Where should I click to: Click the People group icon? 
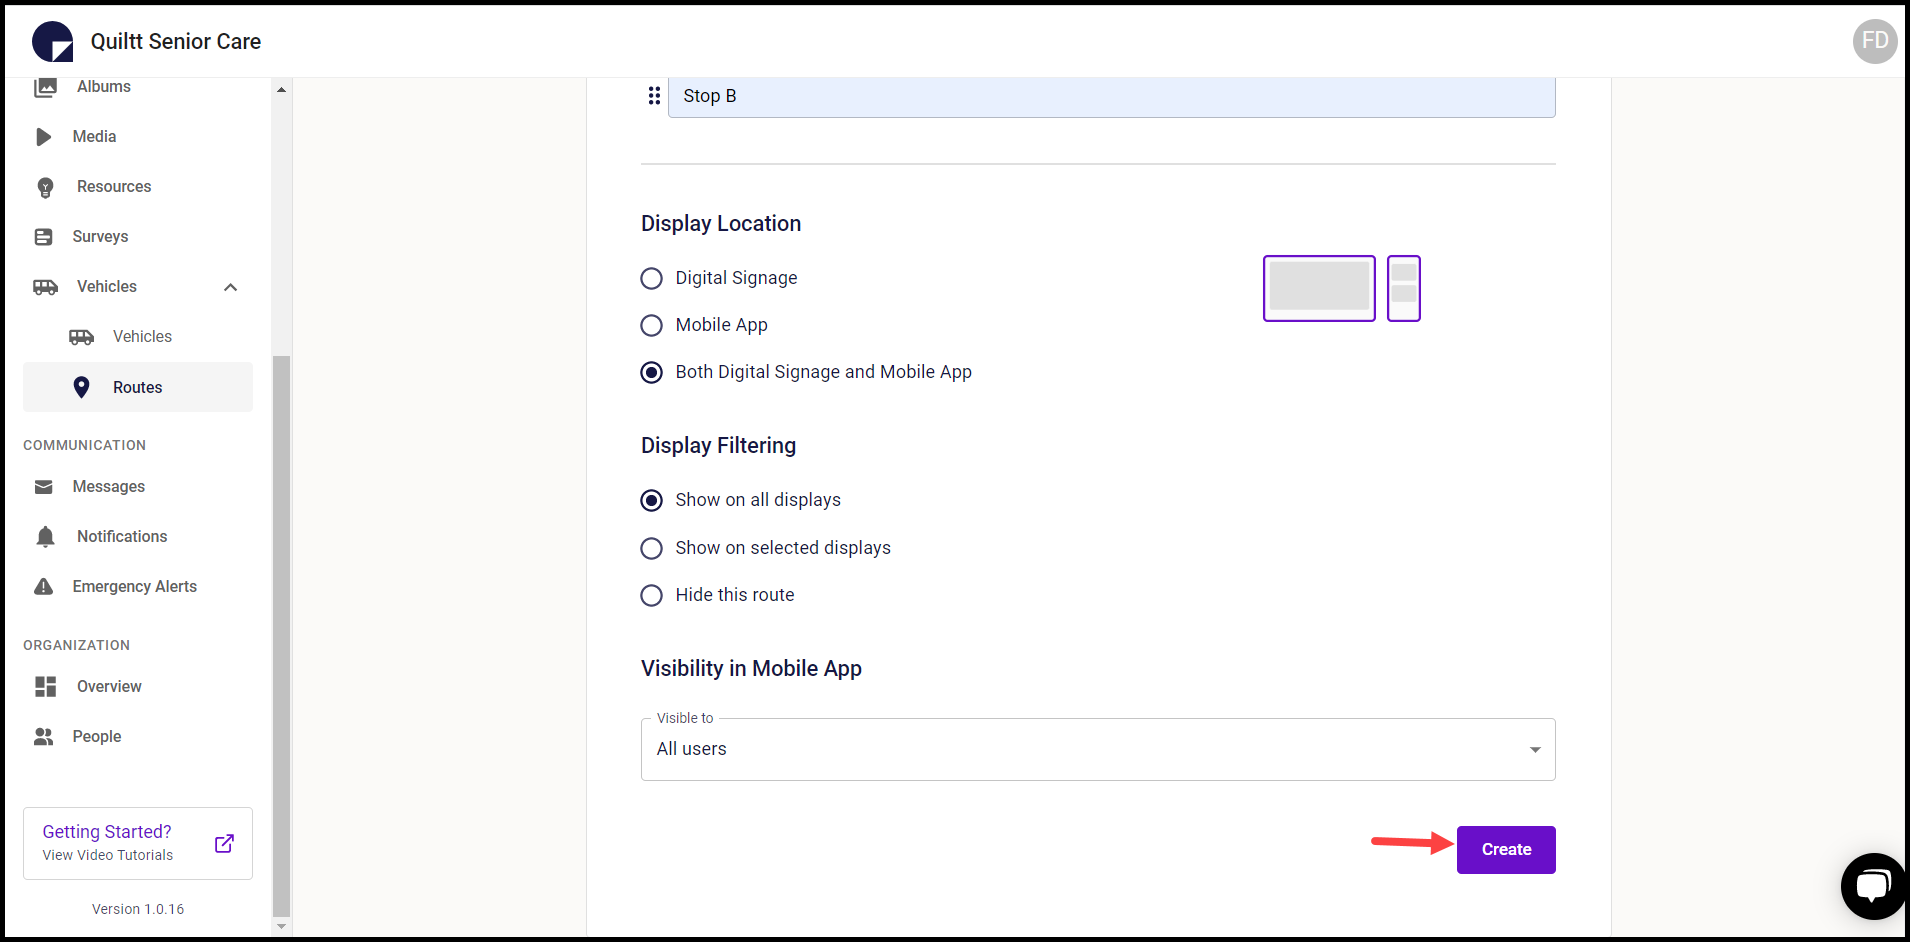(x=44, y=737)
